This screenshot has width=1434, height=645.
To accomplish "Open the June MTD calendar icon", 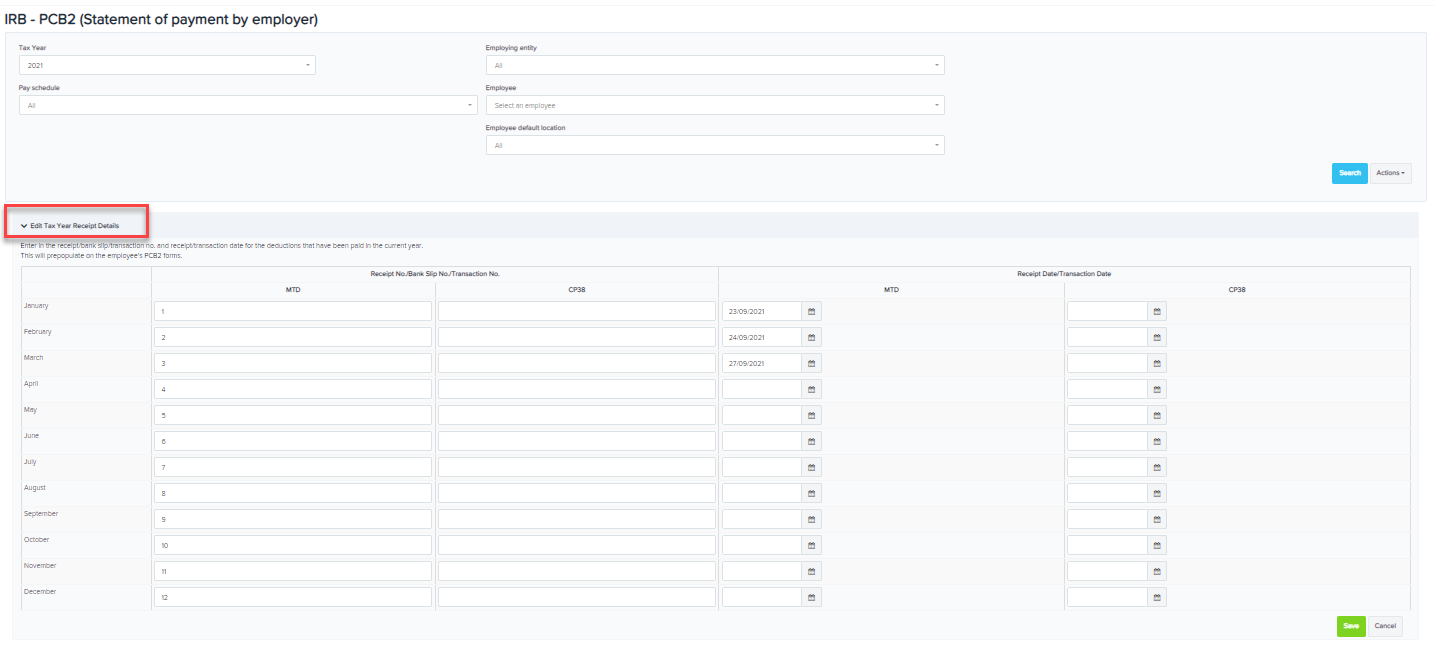I will [811, 441].
